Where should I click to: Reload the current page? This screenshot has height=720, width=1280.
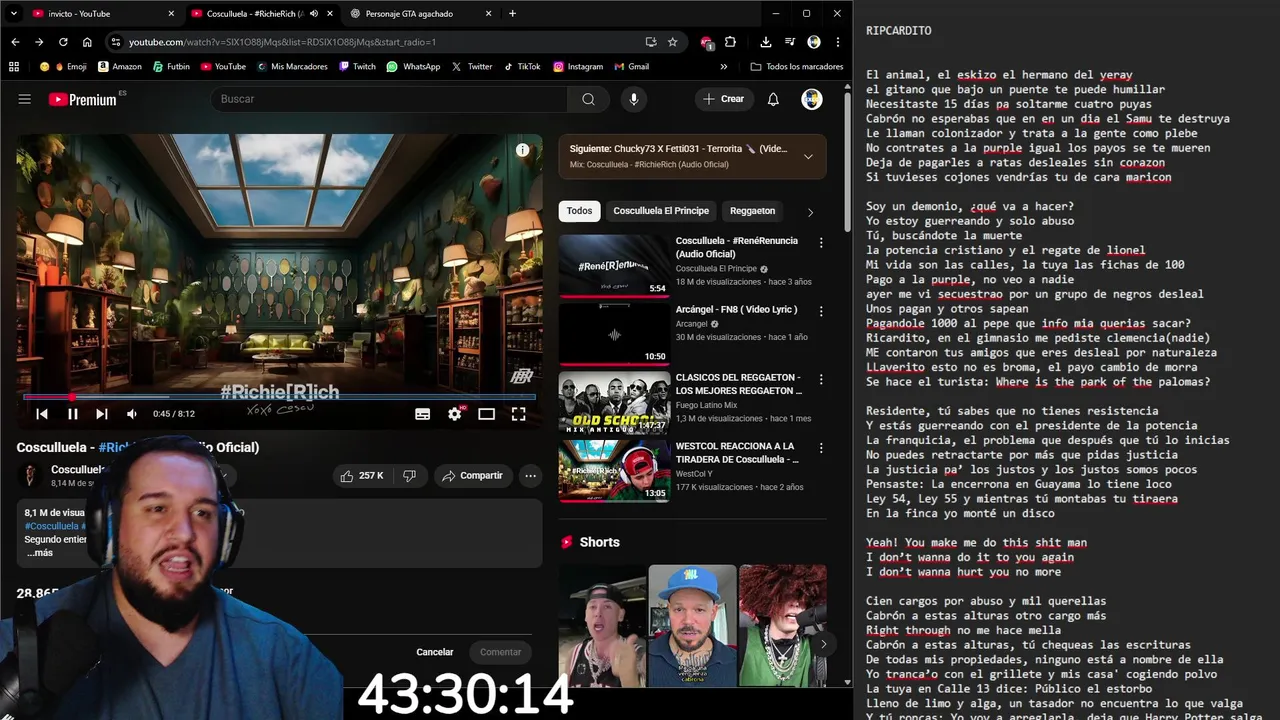click(x=63, y=42)
